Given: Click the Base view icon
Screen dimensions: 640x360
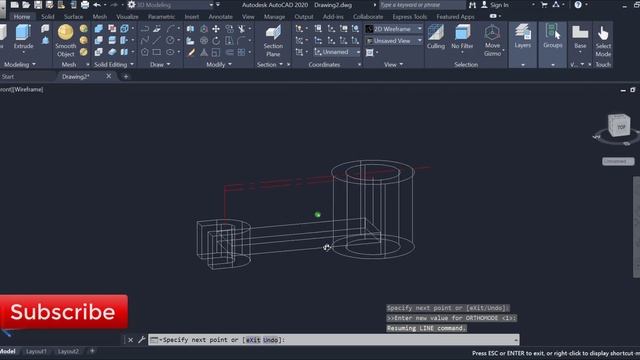Looking at the screenshot, I should [580, 37].
